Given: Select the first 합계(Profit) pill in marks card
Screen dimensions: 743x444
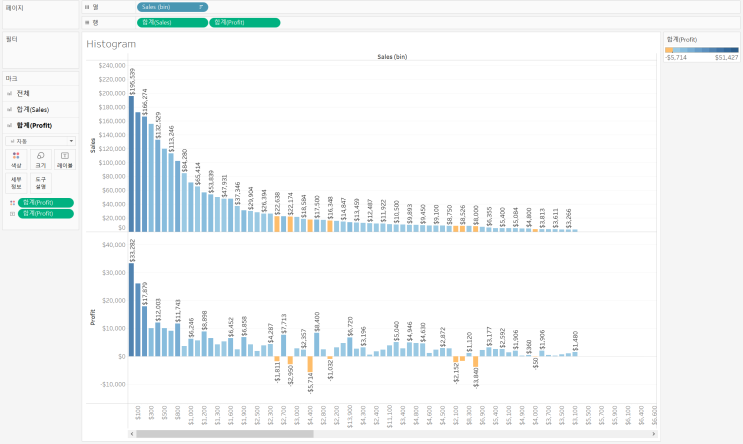Looking at the screenshot, I should pyautogui.click(x=45, y=203).
